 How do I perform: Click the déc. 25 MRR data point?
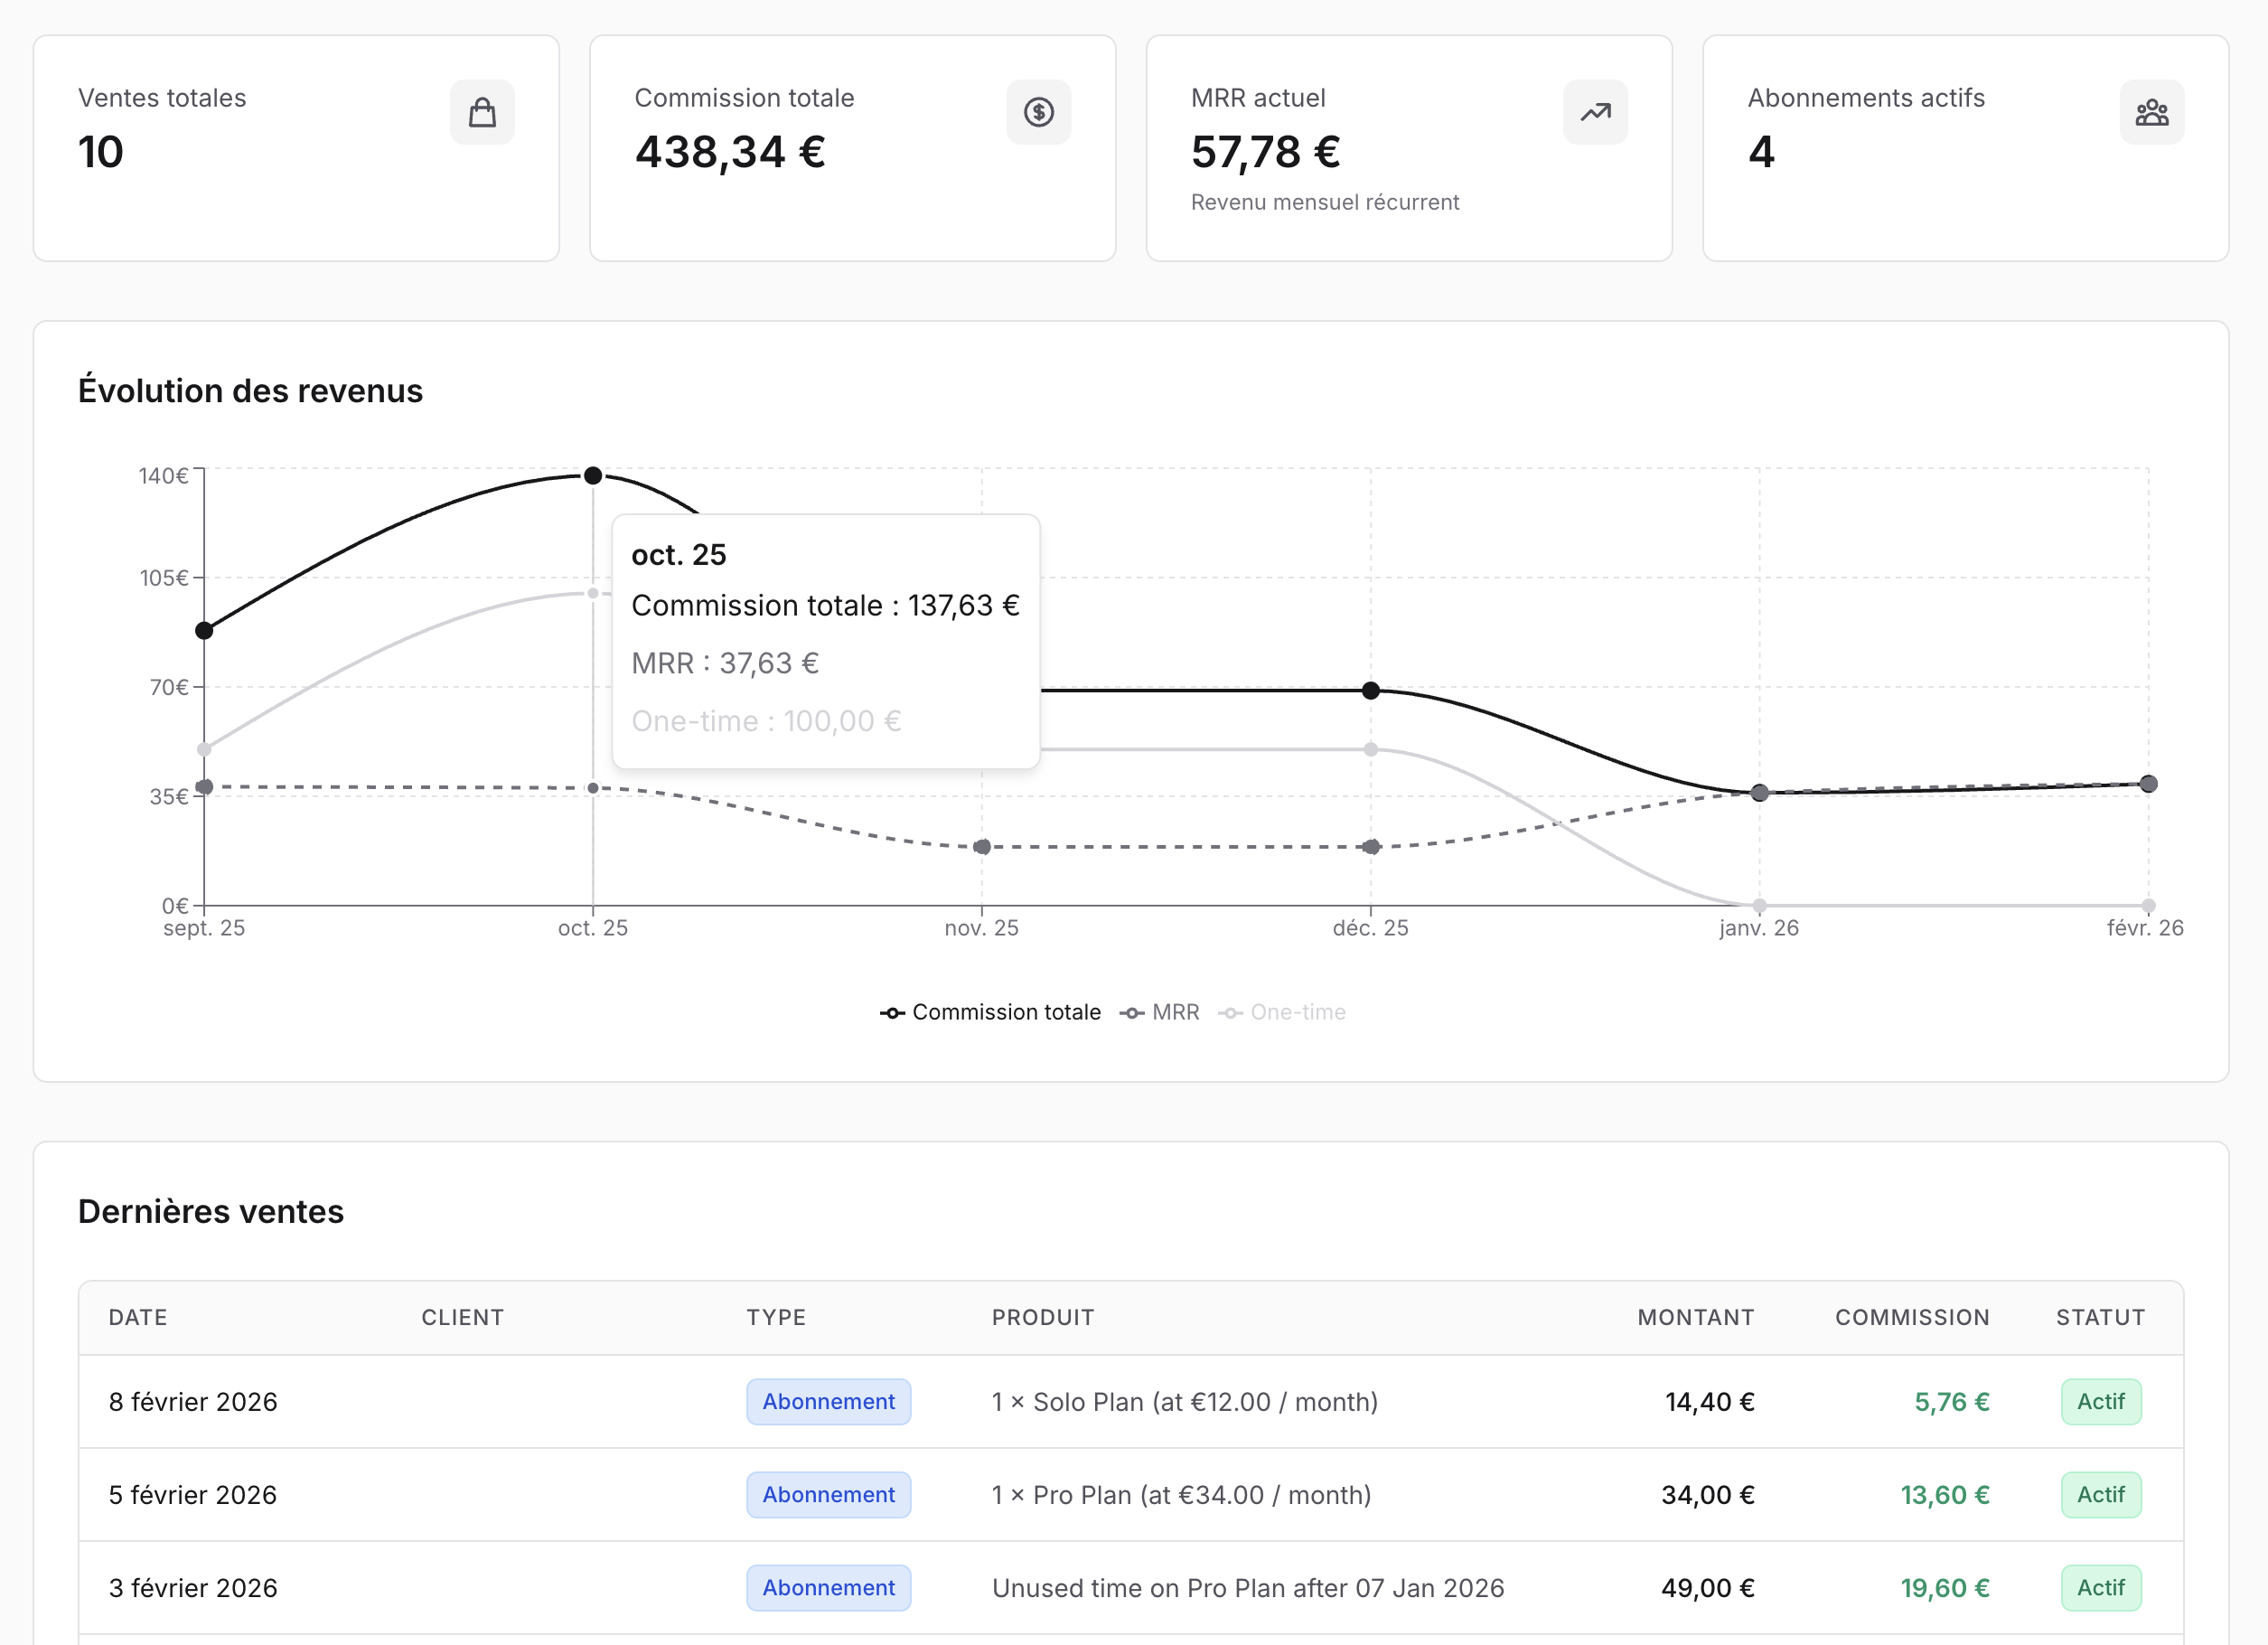(1371, 847)
